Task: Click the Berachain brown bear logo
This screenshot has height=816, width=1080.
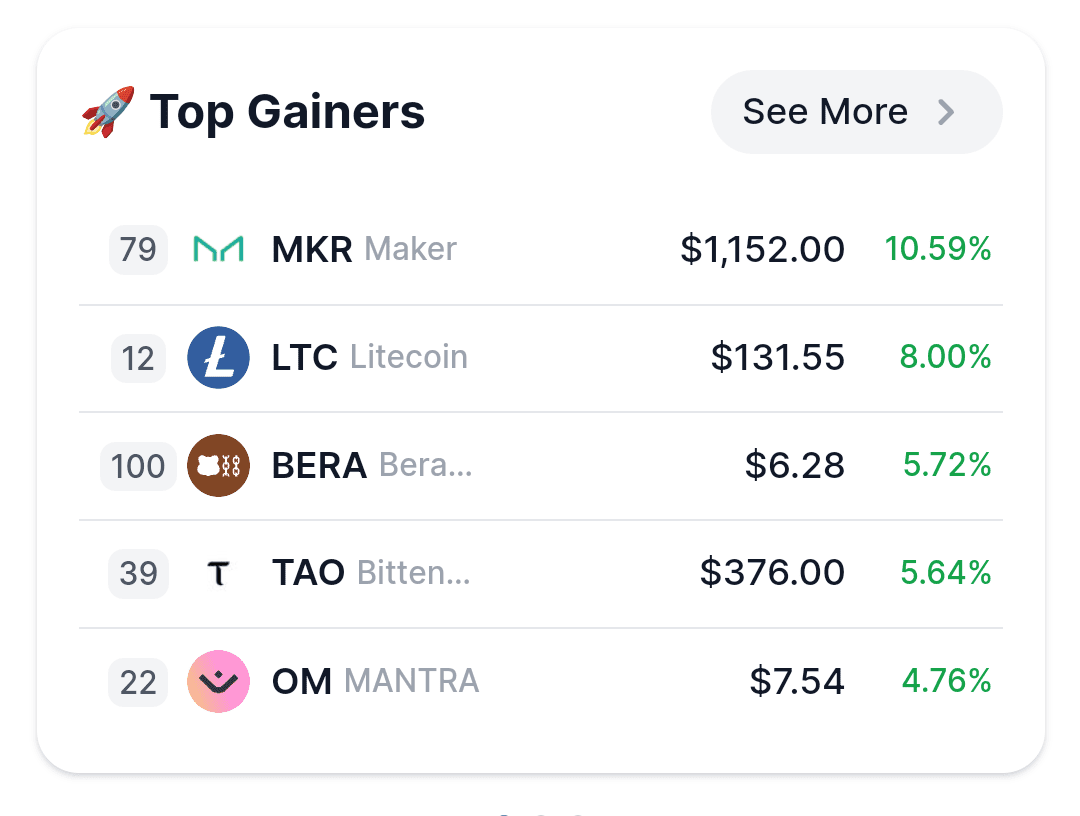Action: point(218,465)
